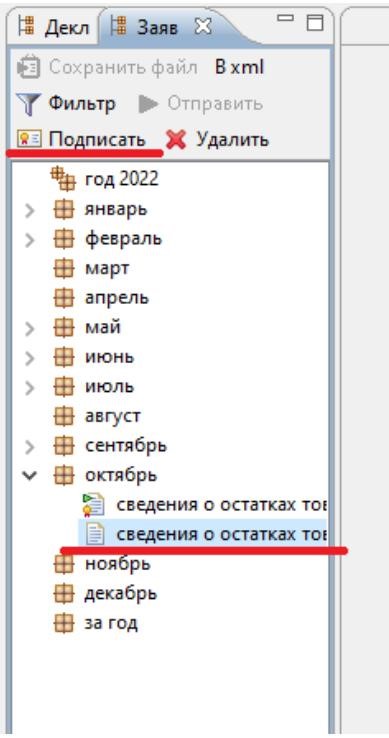
Task: Click the В xml button
Action: pyautogui.click(x=239, y=67)
